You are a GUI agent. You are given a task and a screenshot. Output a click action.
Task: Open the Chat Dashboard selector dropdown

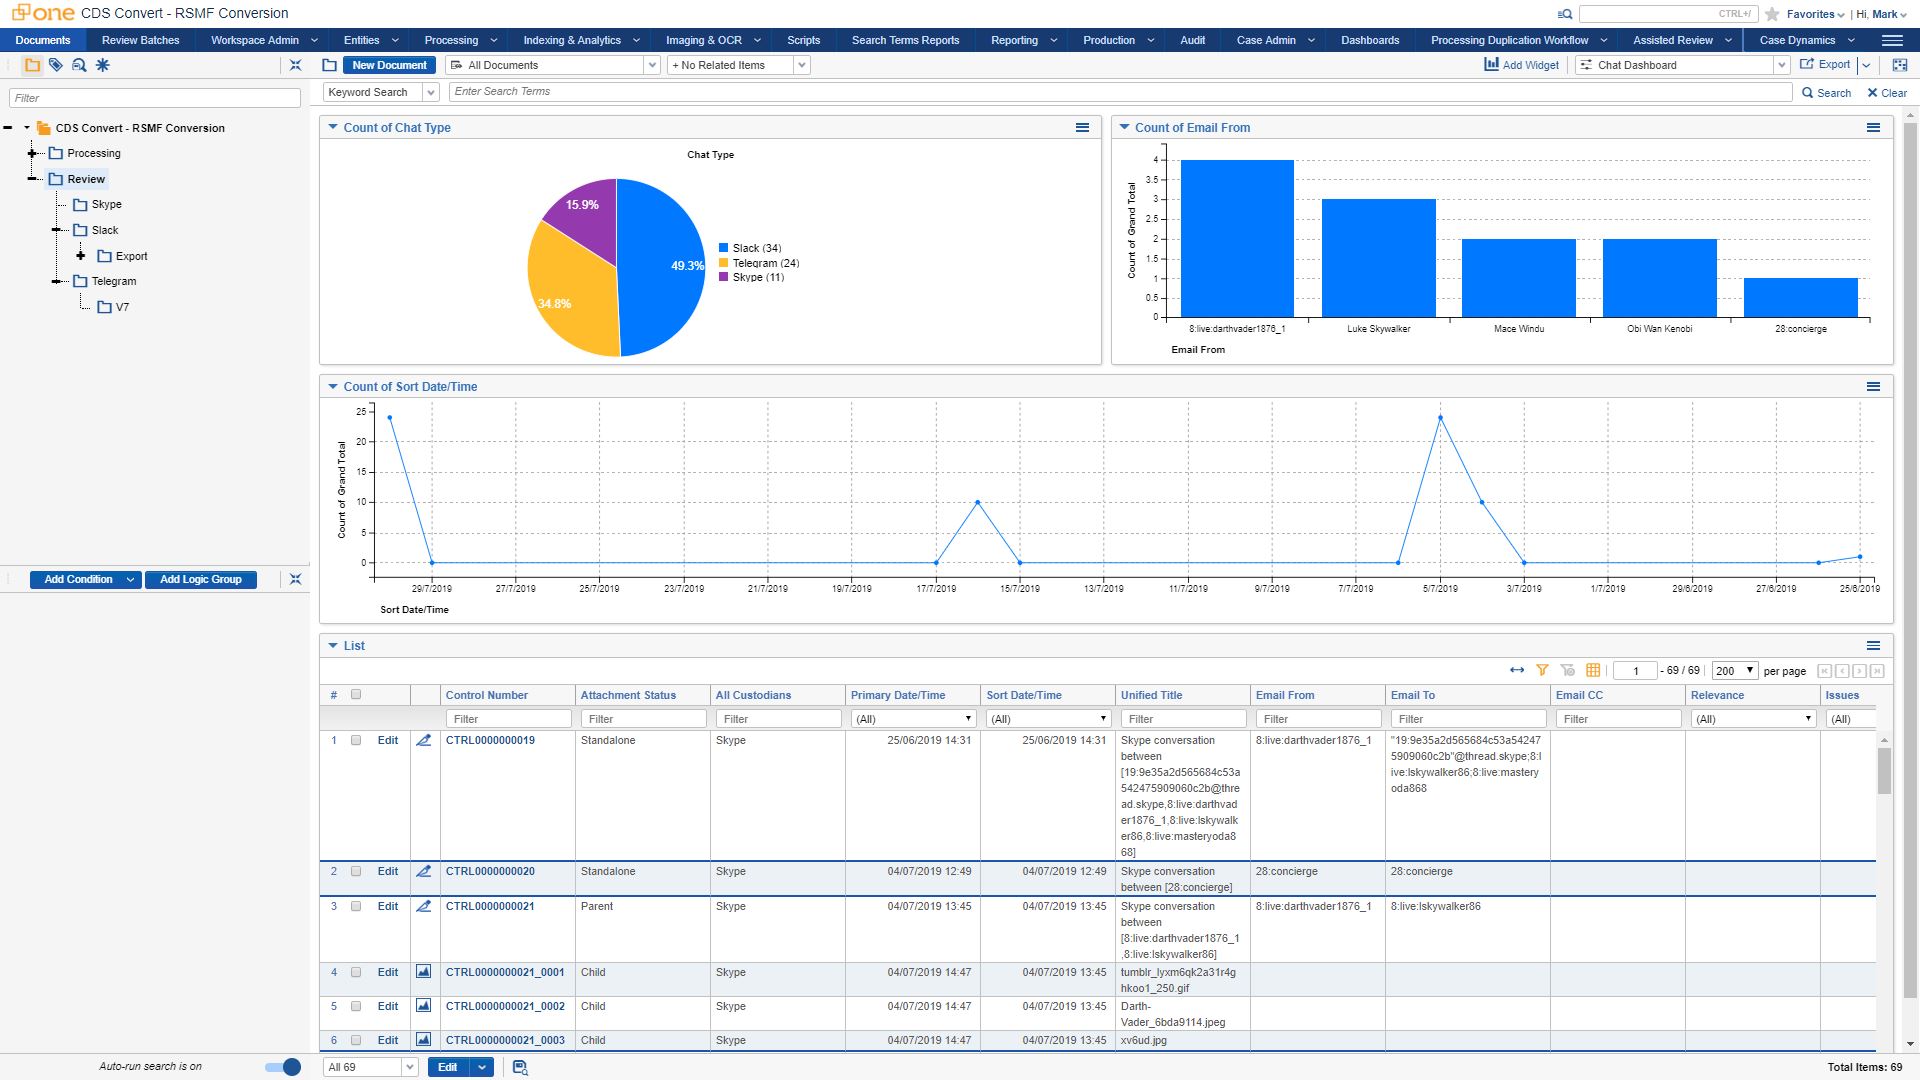point(1781,65)
